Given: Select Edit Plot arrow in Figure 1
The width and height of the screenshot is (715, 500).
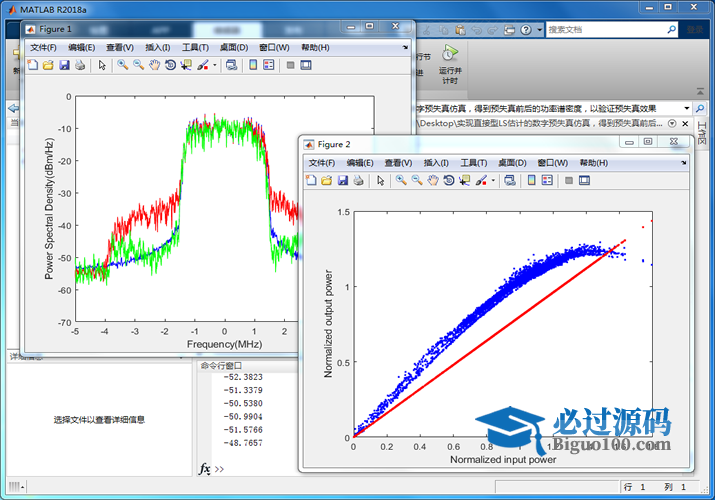Looking at the screenshot, I should 102,65.
